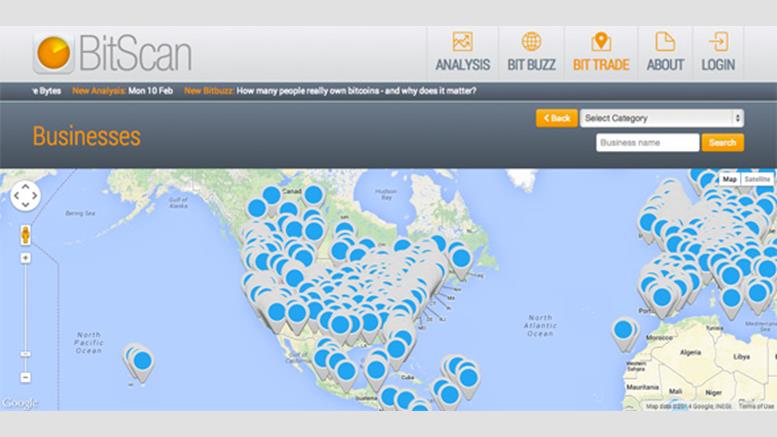The height and width of the screenshot is (437, 777).
Task: Select the BIT TRADE menu label
Action: tap(601, 65)
